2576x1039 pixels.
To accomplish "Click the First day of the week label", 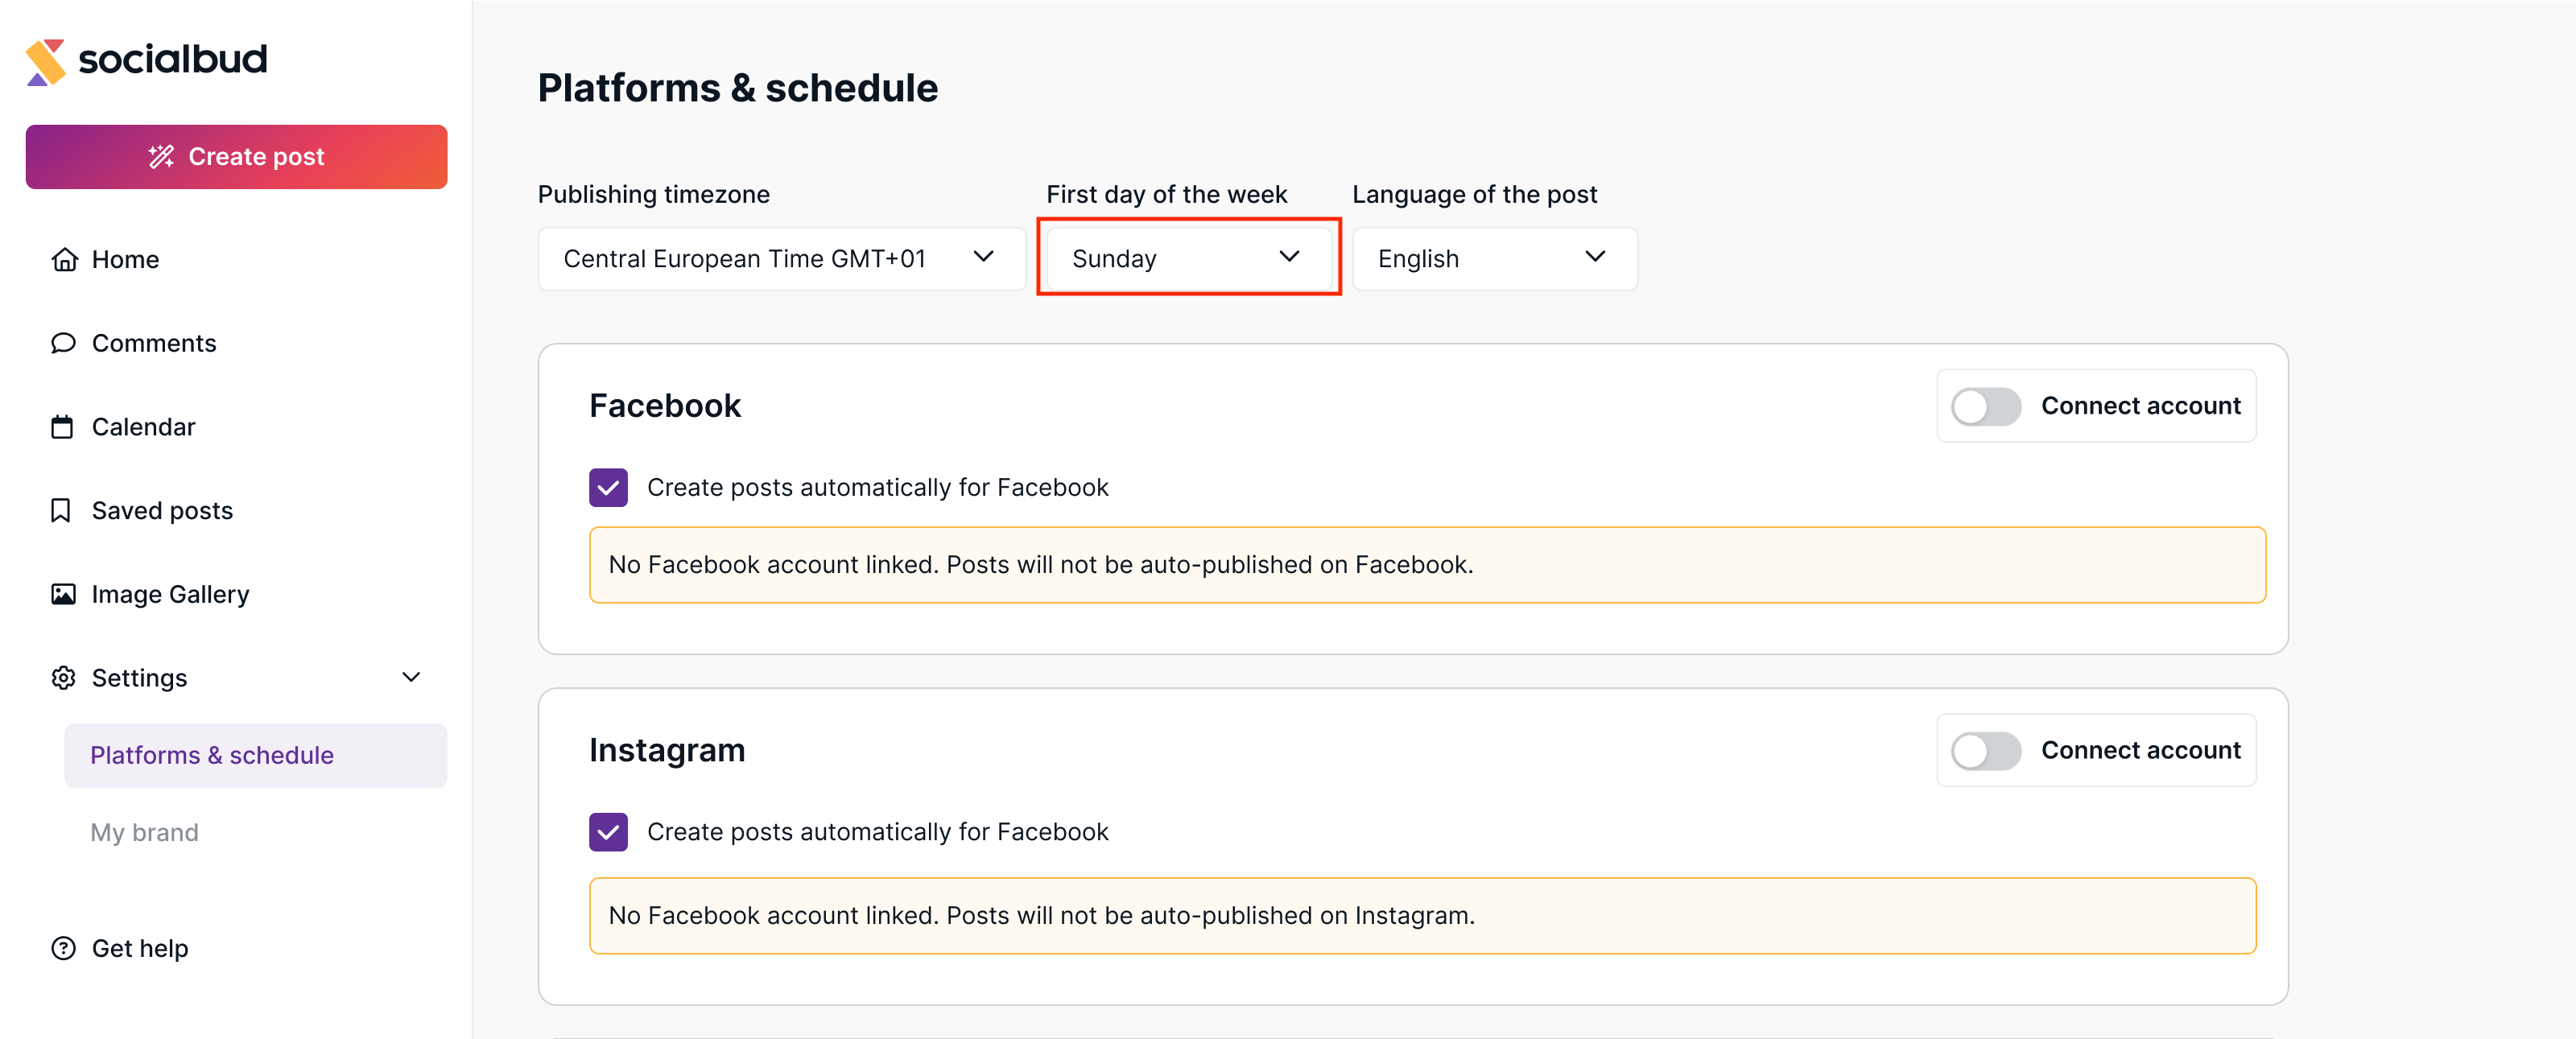I will (x=1167, y=194).
